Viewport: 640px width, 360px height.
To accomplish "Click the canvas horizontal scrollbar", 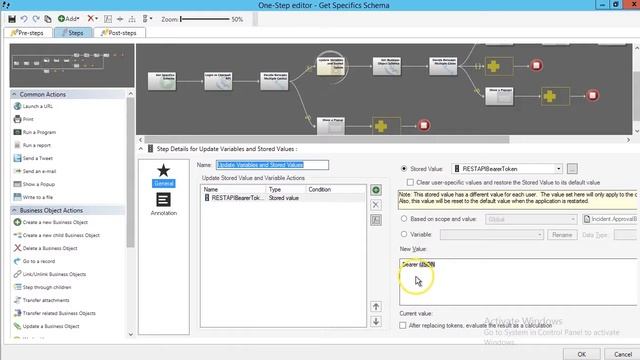I will 327,140.
